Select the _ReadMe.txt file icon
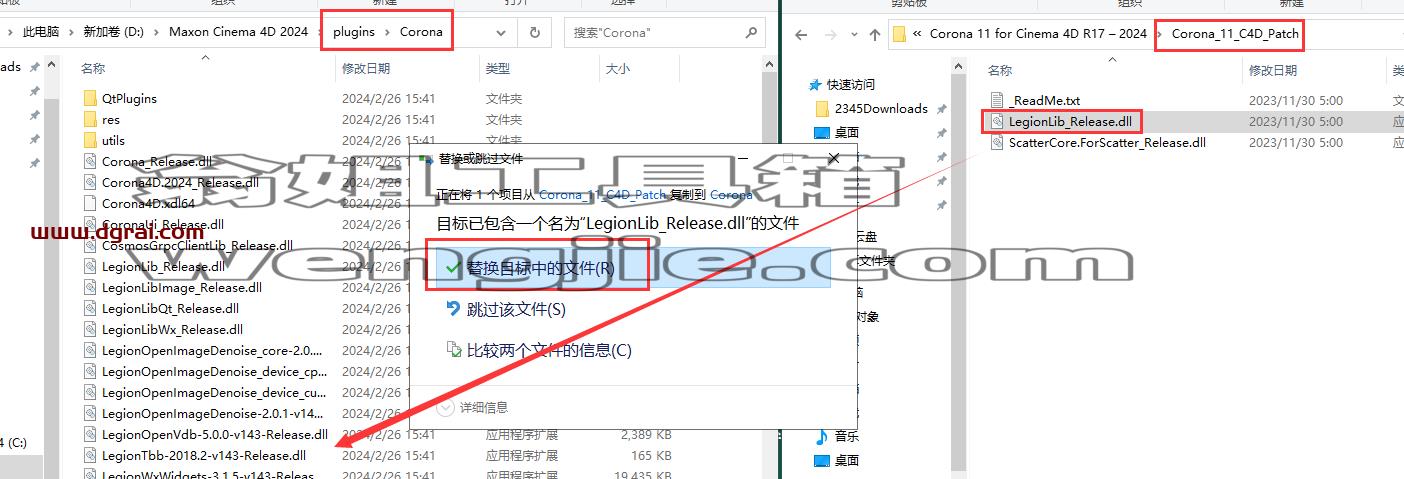1404x479 pixels. click(x=996, y=100)
